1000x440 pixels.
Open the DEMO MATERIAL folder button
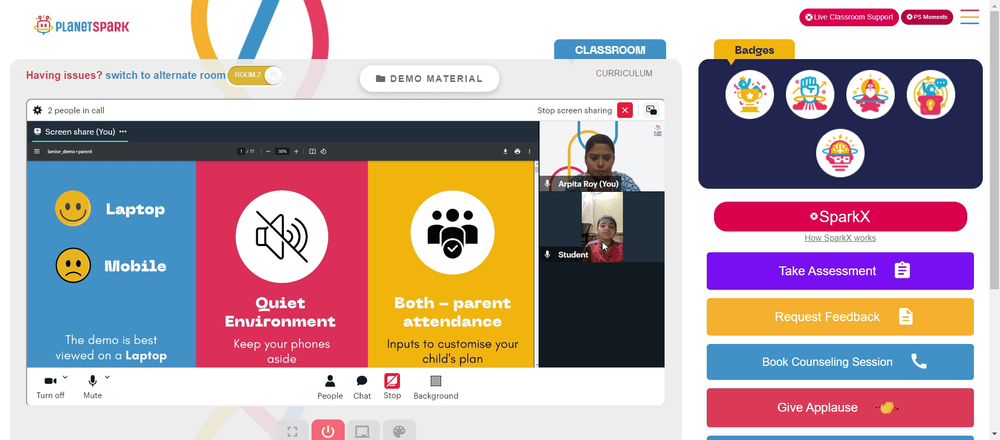pos(429,78)
